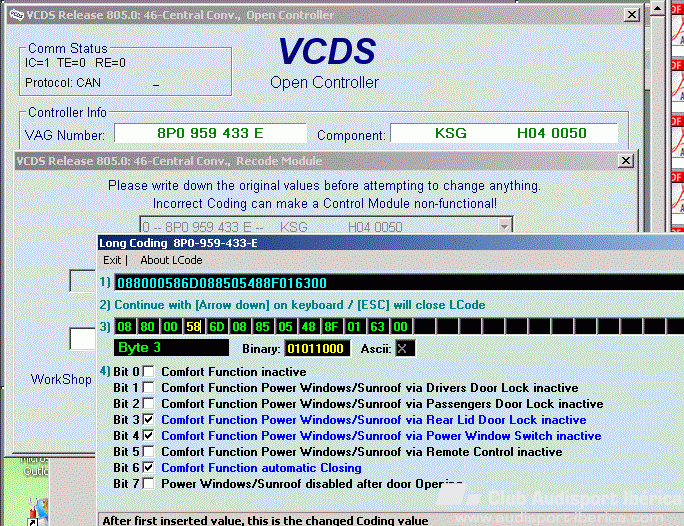Uncheck Bit 4 Power Window Switch checkbox
This screenshot has height=526, width=684.
[149, 436]
